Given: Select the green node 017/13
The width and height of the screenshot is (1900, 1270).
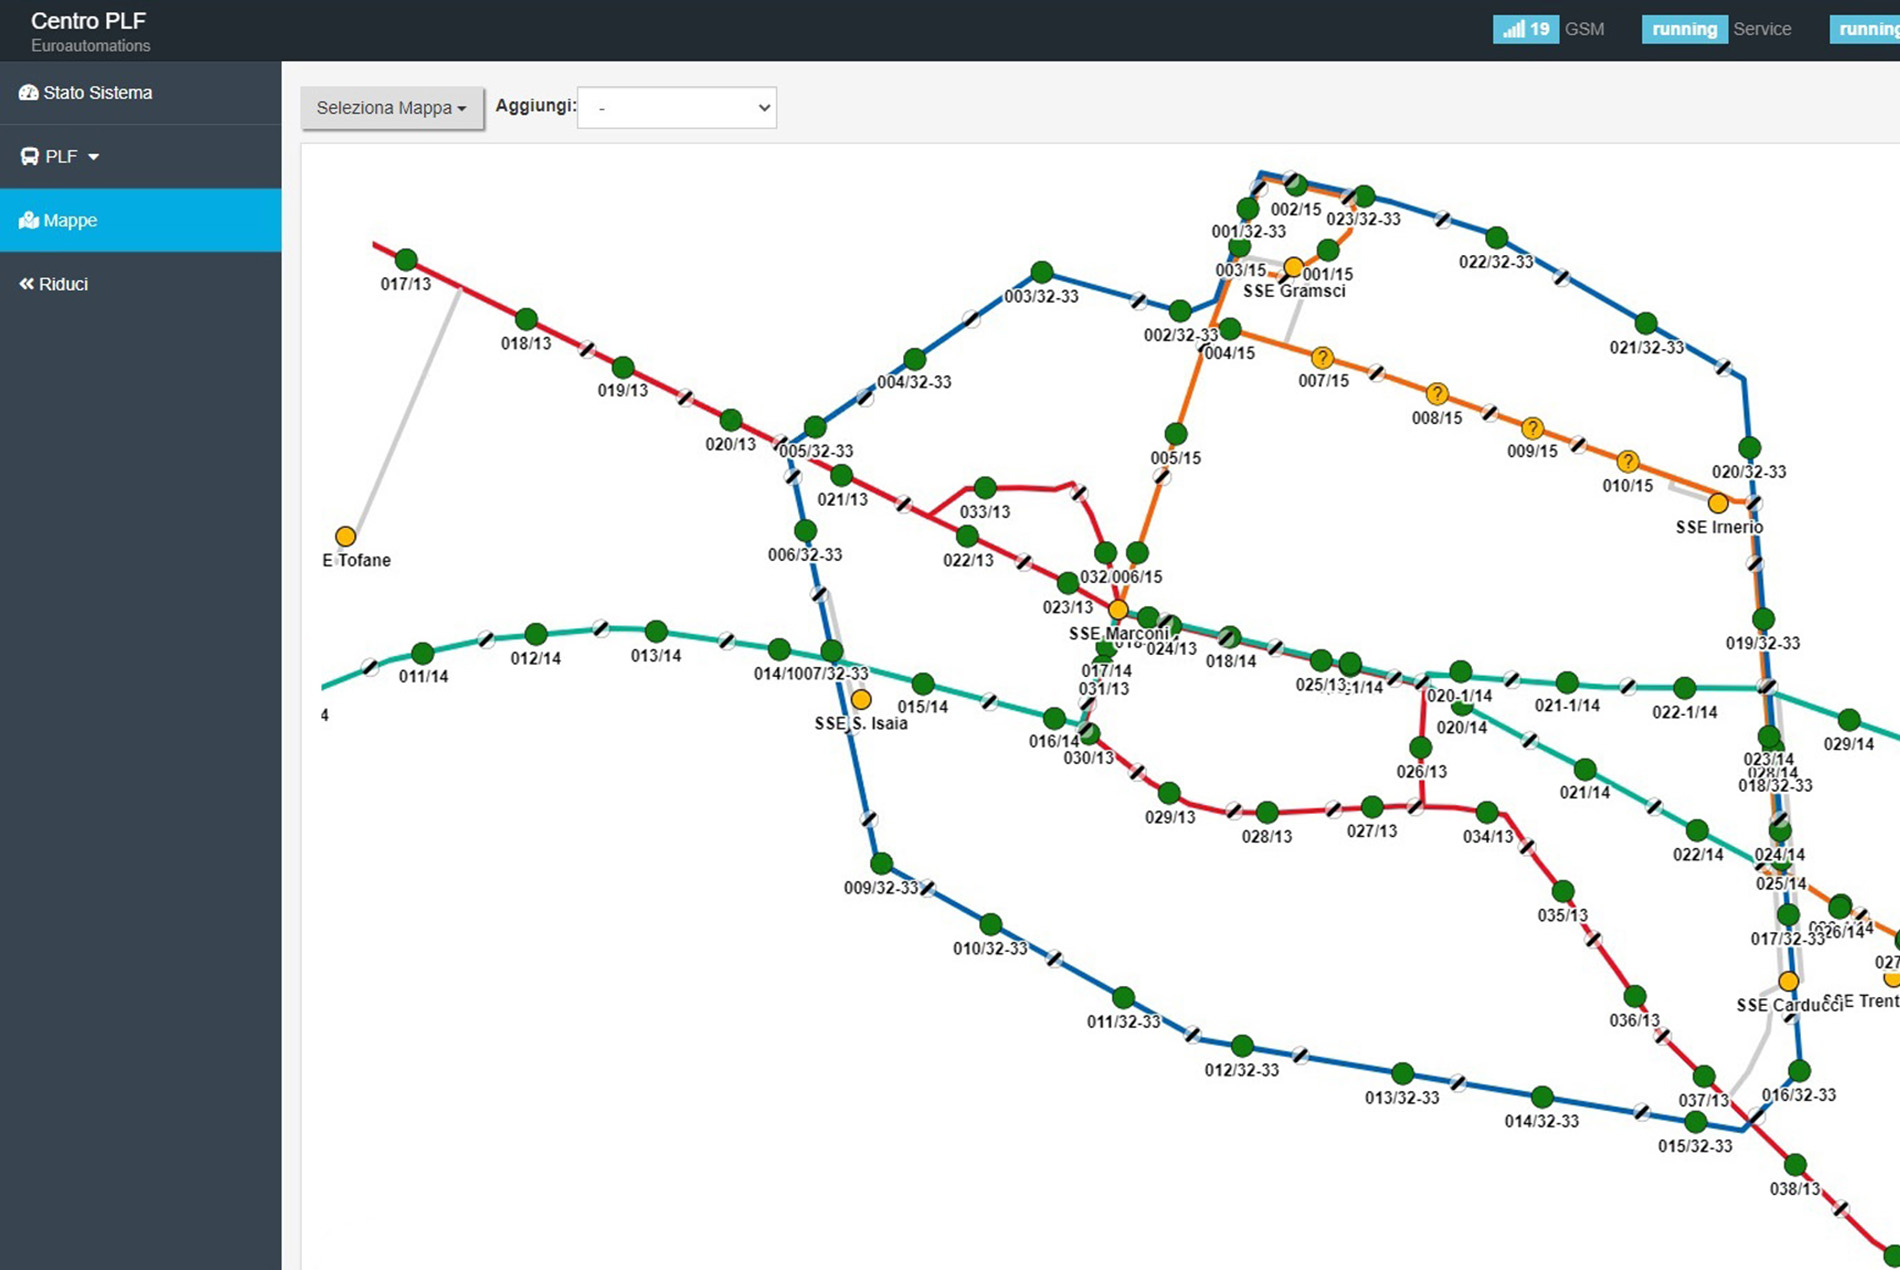Looking at the screenshot, I should [x=406, y=260].
